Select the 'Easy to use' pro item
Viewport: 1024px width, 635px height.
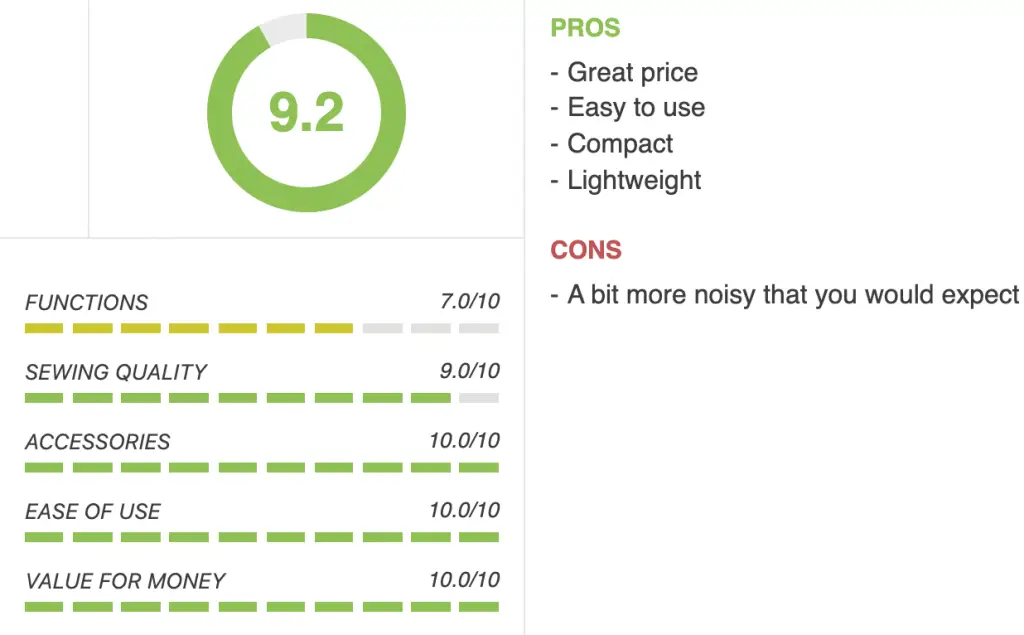point(628,108)
